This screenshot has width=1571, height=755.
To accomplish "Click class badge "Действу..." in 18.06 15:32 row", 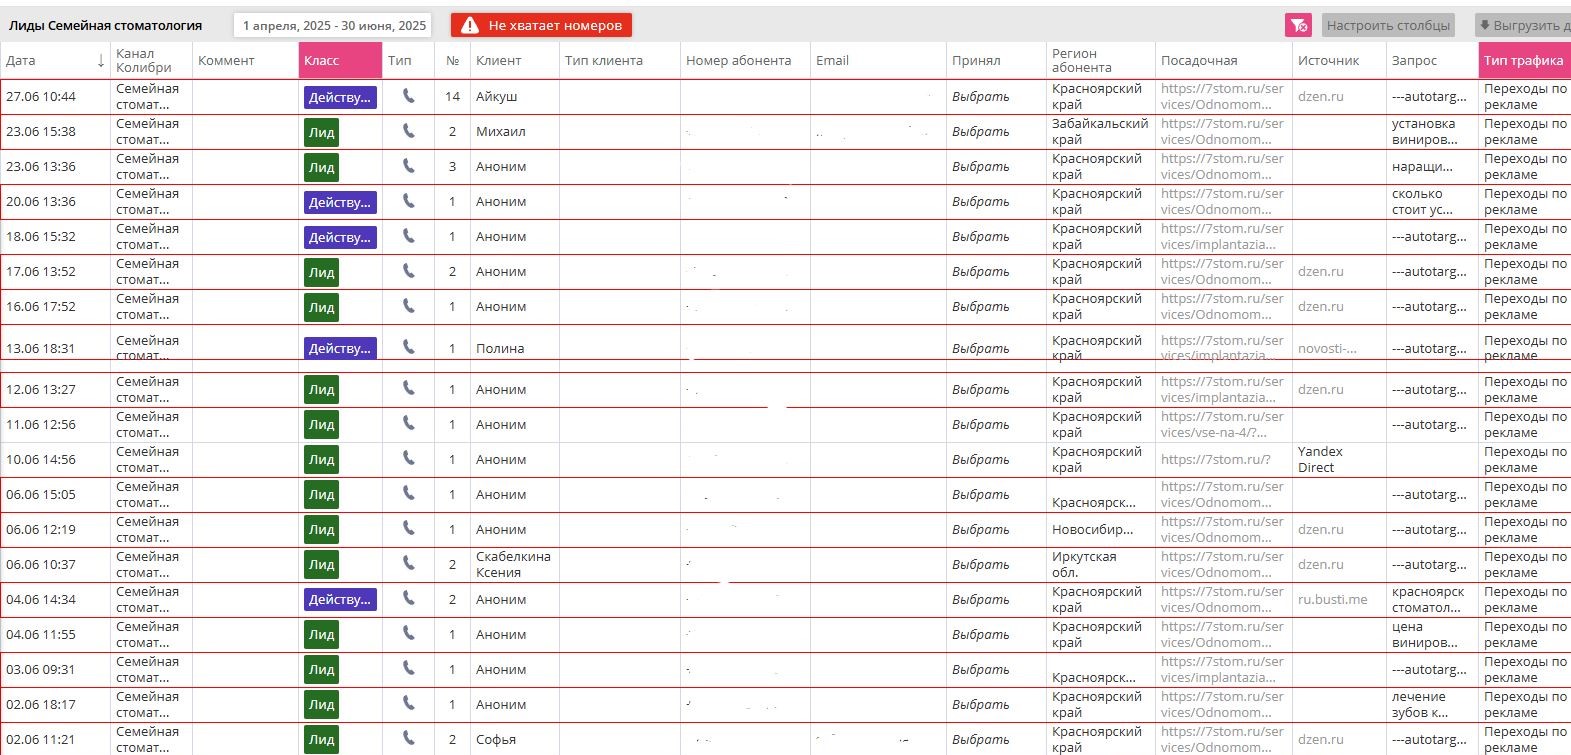I will (340, 237).
